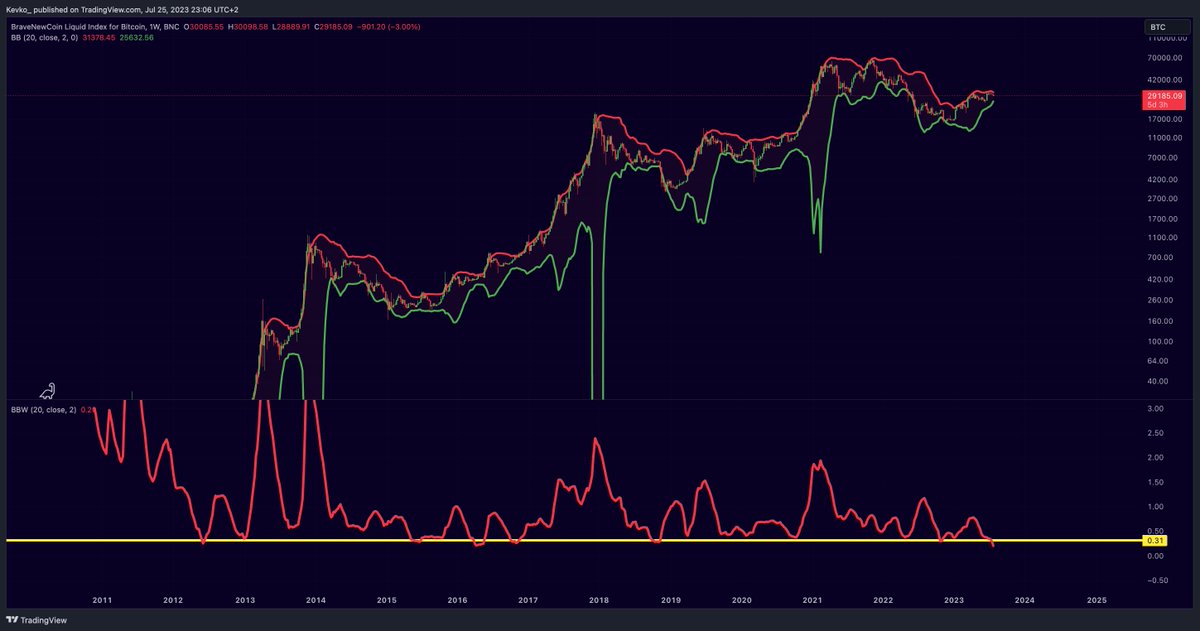Click the 2013 label on time axis
The height and width of the screenshot is (631, 1200).
coord(245,600)
